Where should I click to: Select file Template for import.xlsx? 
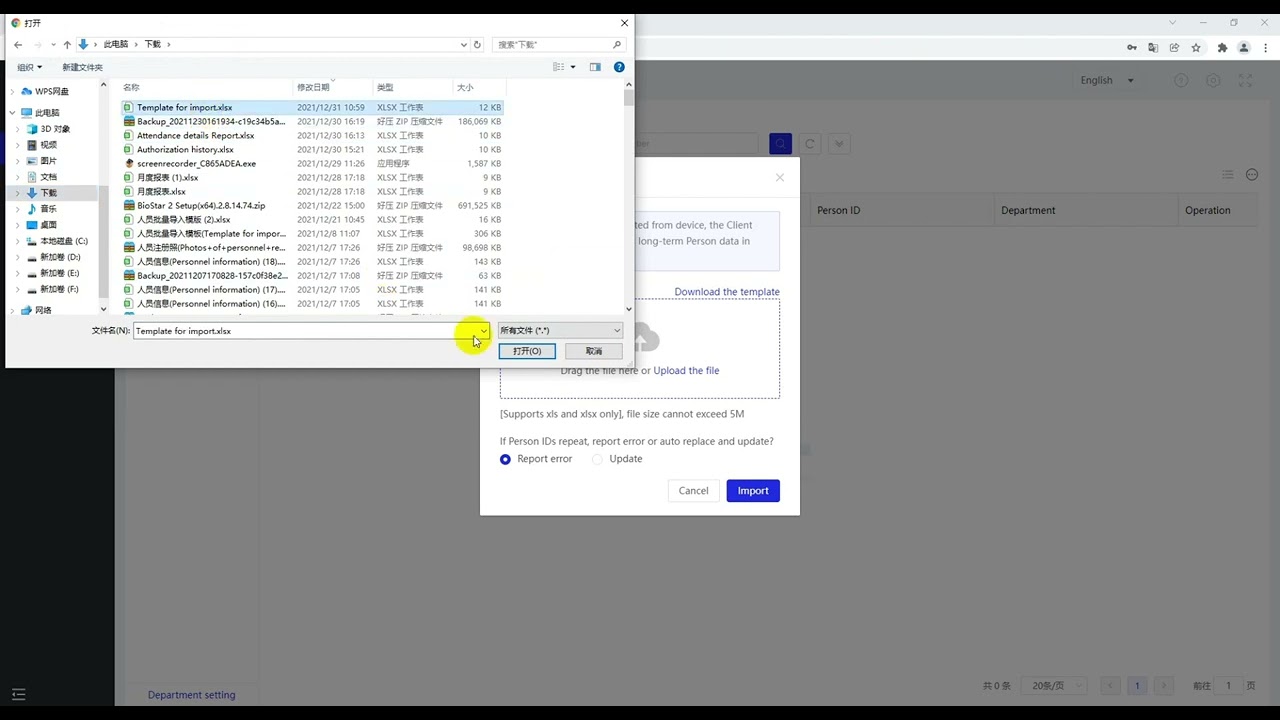click(185, 107)
